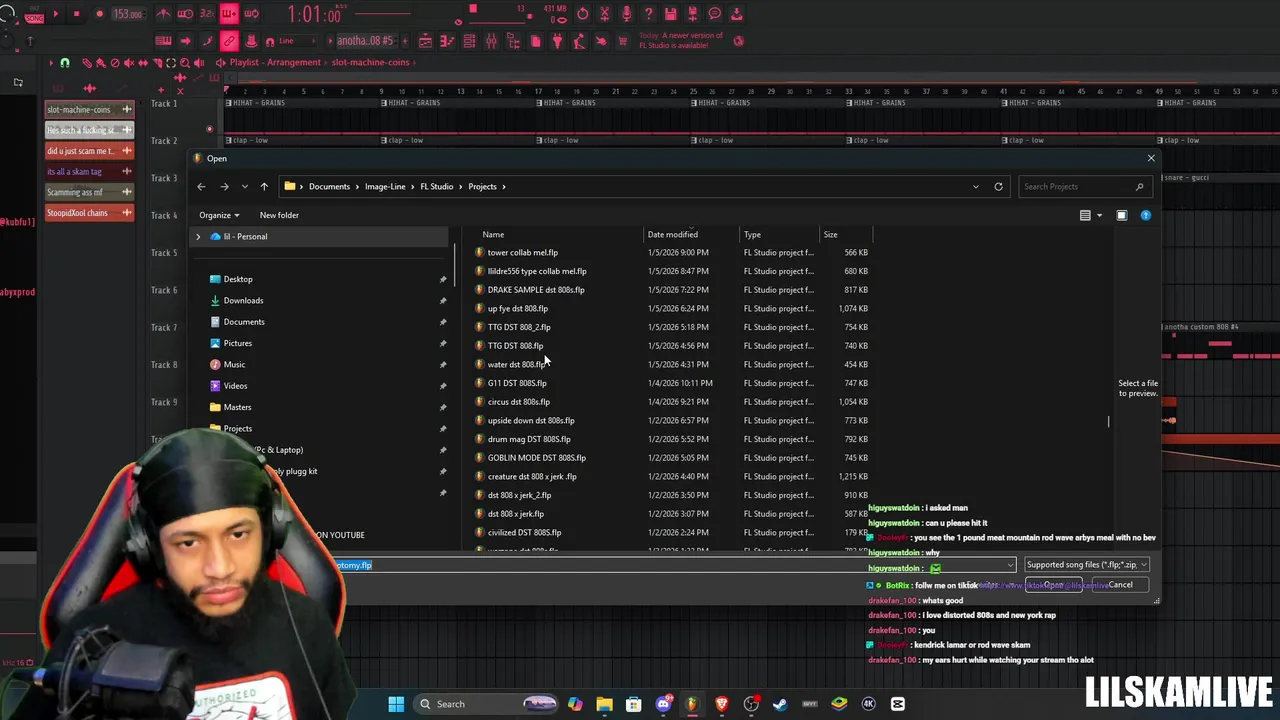The height and width of the screenshot is (720, 1280).
Task: Click the shopping cart icon in FL Studio
Action: [x=622, y=41]
